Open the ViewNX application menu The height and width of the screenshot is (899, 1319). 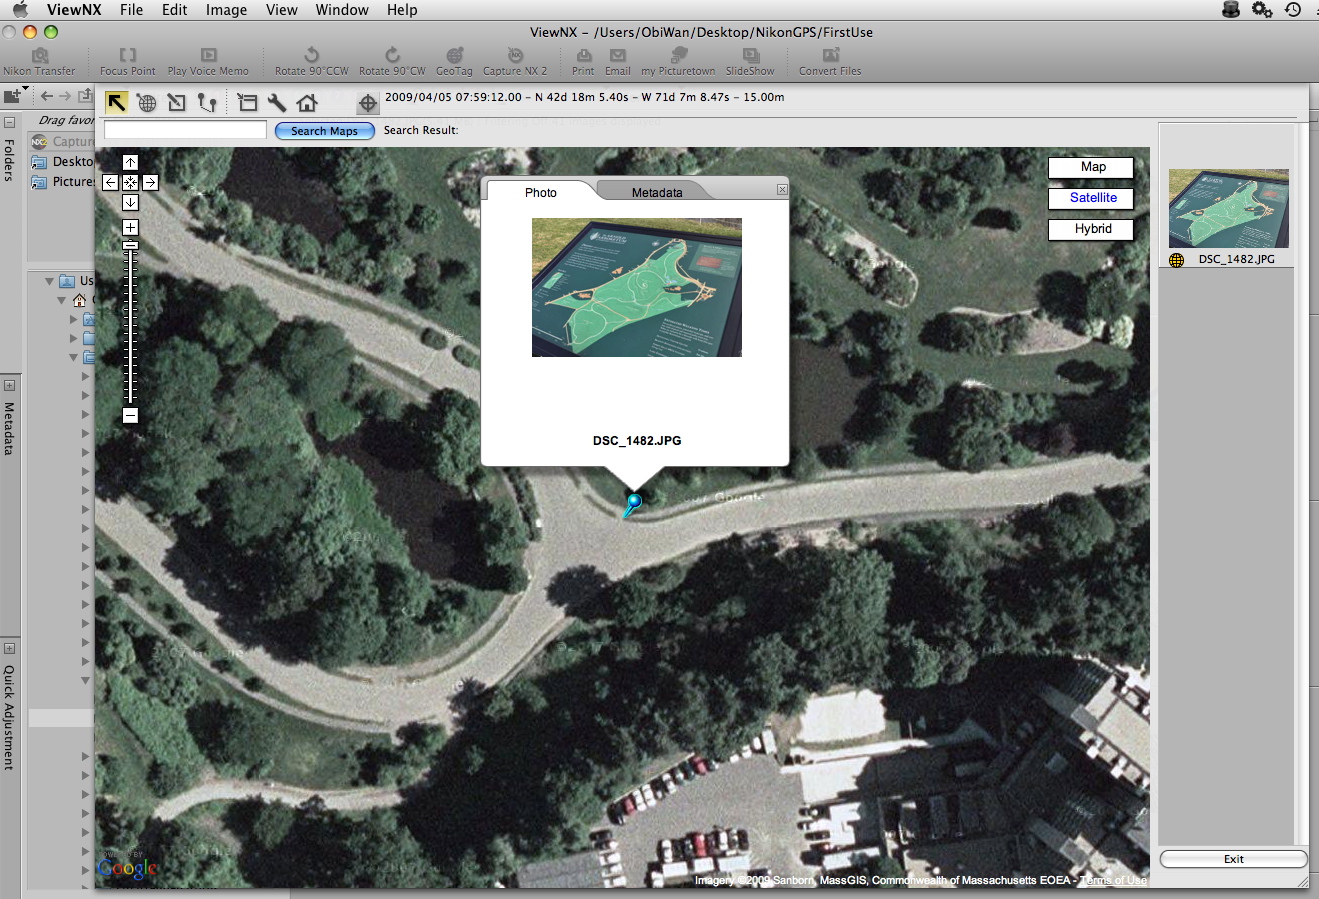coord(74,10)
